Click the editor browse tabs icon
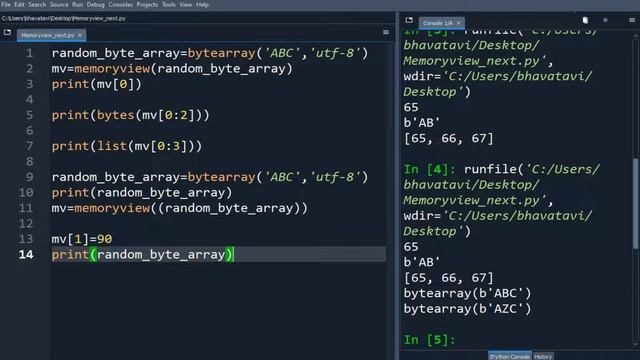Image resolution: width=640 pixels, height=360 pixels. point(7,32)
